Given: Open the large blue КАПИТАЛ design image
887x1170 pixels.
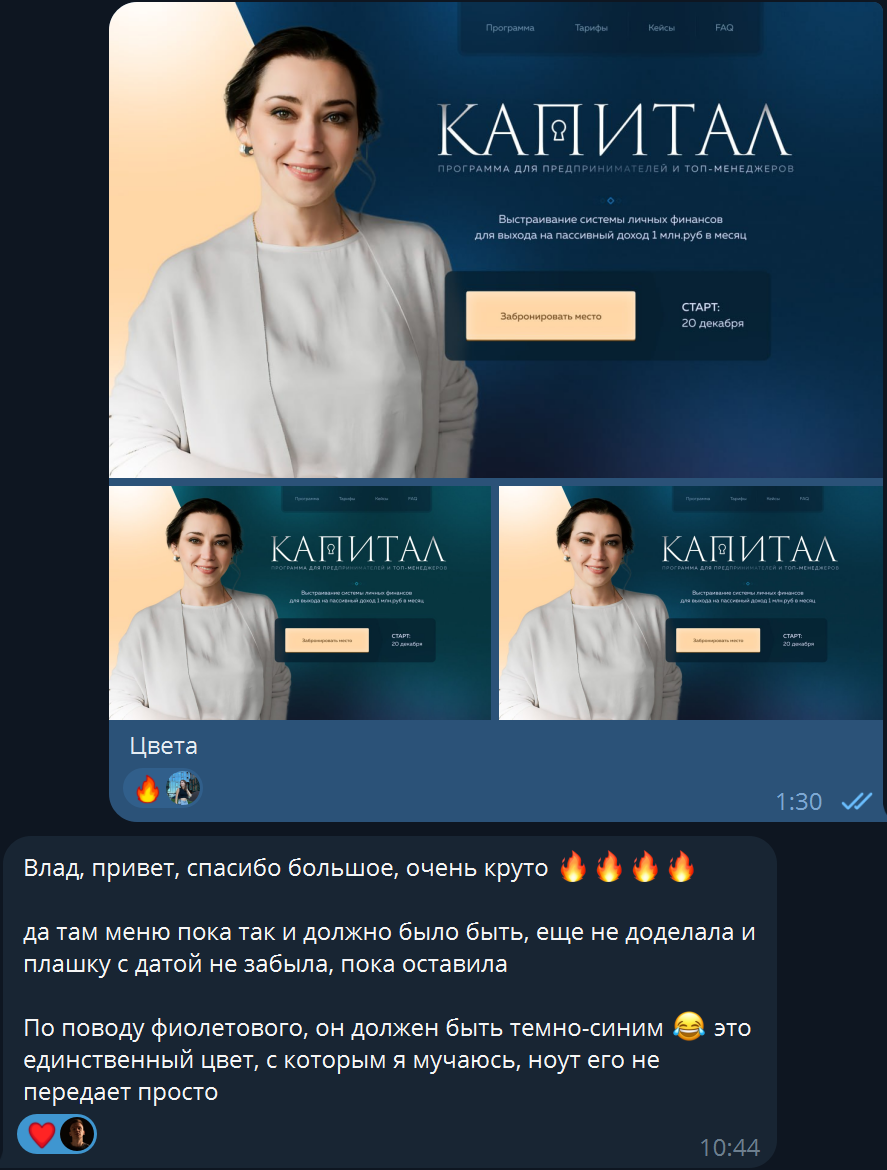Looking at the screenshot, I should point(496,240).
